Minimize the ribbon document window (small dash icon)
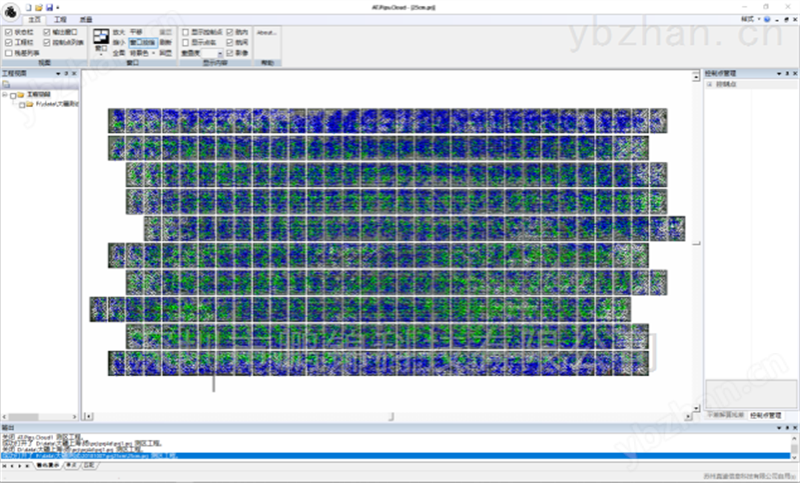The width and height of the screenshot is (800, 483). point(777,20)
